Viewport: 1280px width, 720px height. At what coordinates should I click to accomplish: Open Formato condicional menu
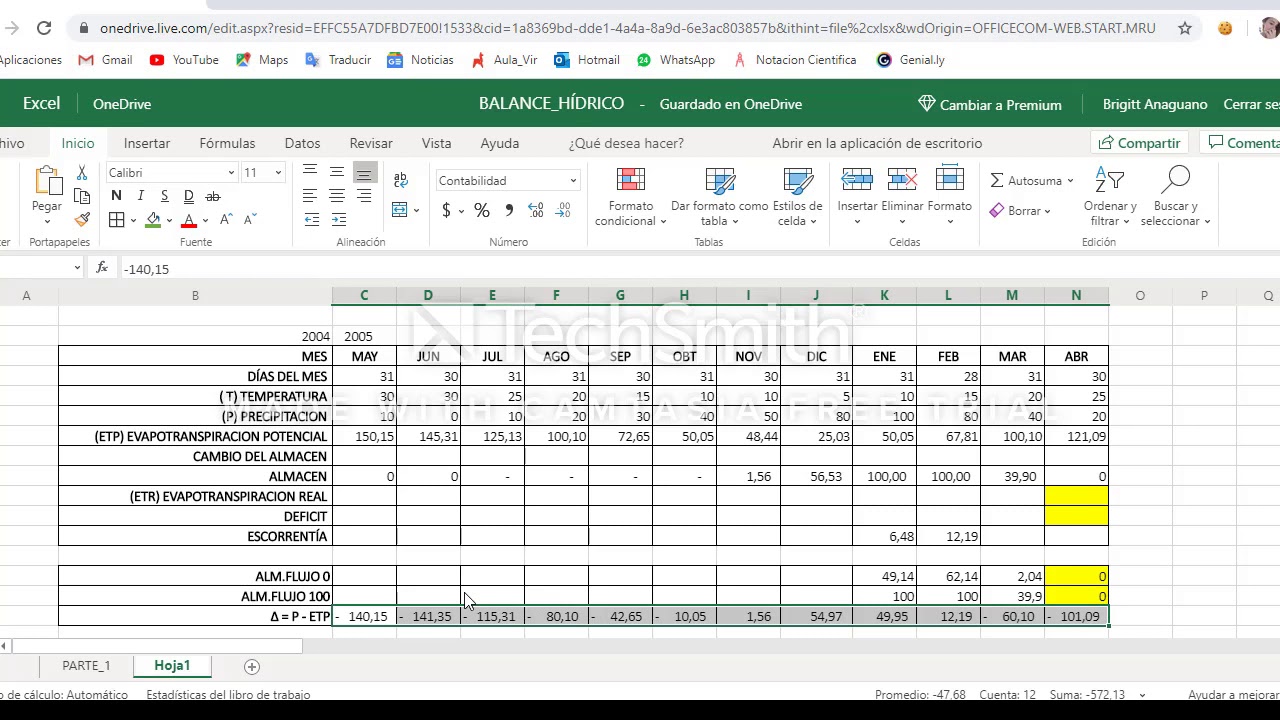(x=631, y=197)
